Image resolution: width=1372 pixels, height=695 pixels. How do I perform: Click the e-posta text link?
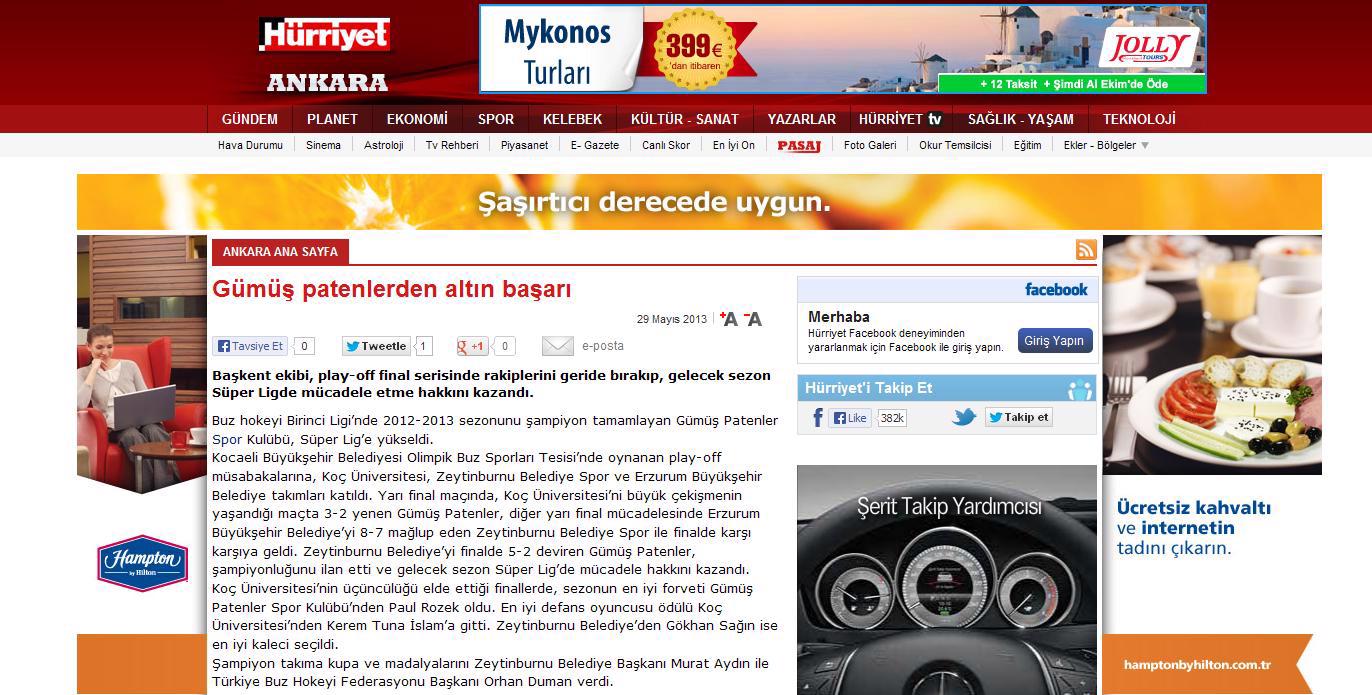tap(603, 346)
